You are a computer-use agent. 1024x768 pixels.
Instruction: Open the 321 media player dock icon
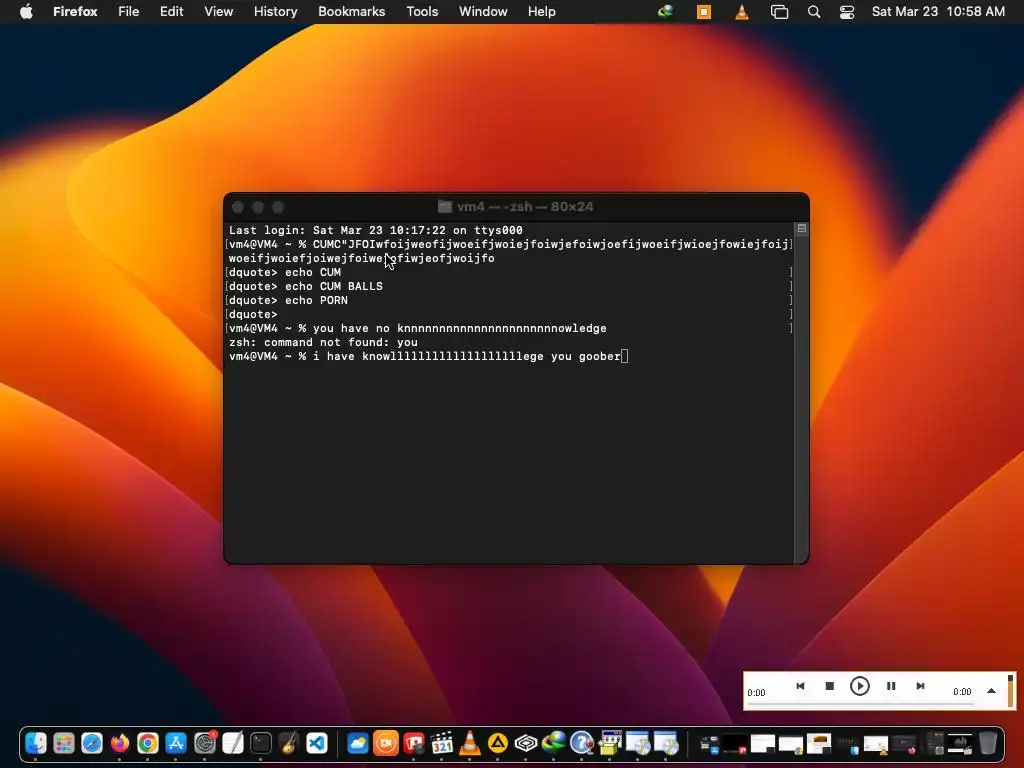tap(441, 743)
